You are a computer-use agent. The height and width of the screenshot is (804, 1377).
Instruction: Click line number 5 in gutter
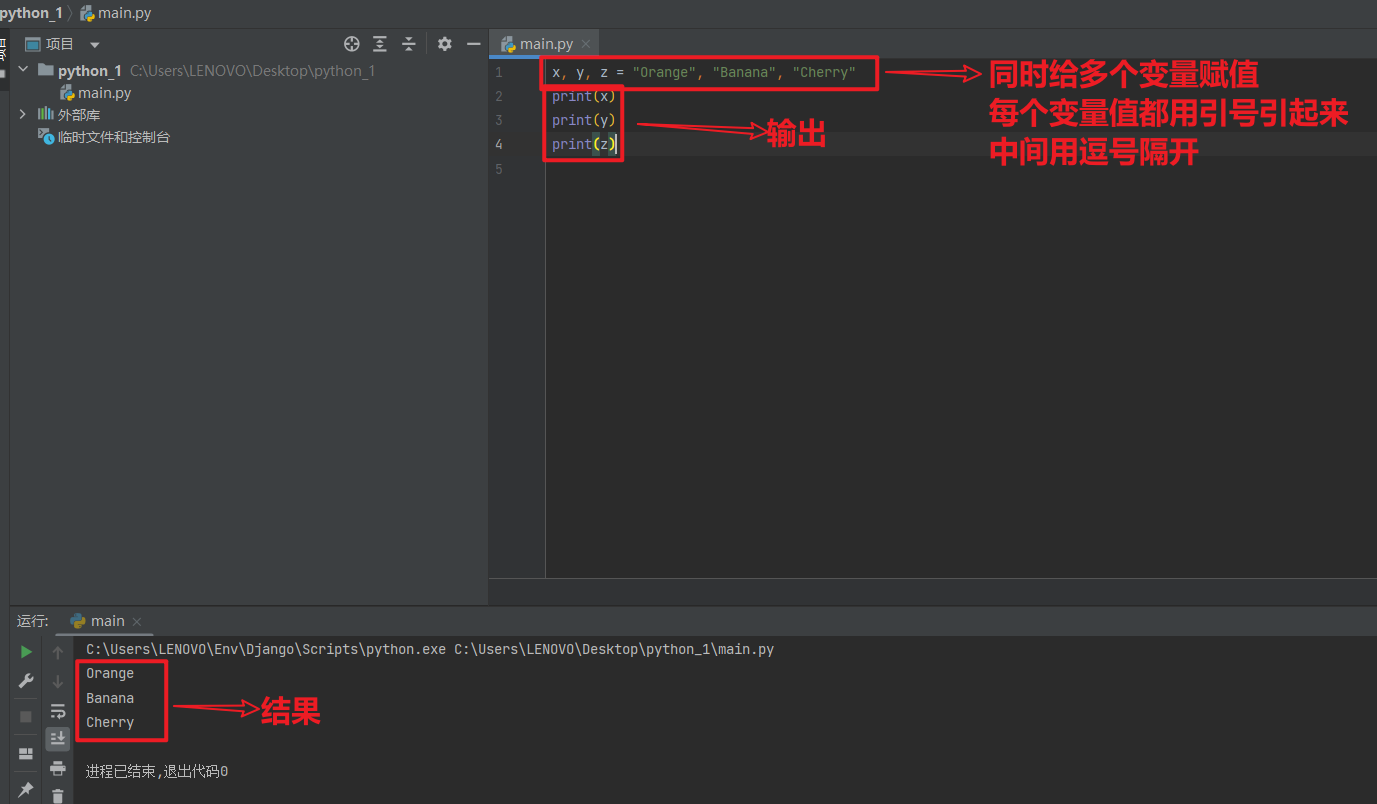499,169
